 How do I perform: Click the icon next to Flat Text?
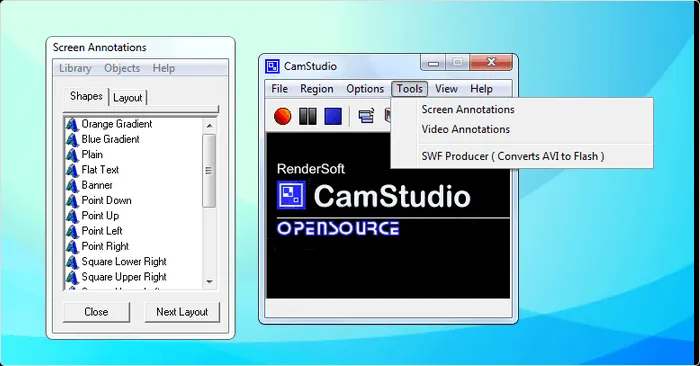coord(72,170)
